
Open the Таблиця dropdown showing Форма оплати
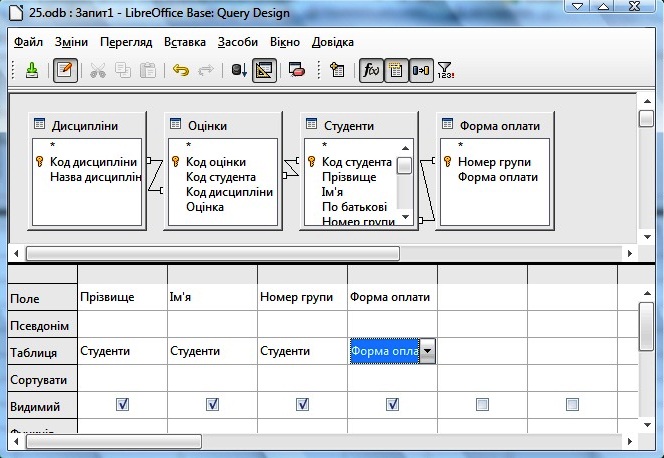click(x=428, y=350)
